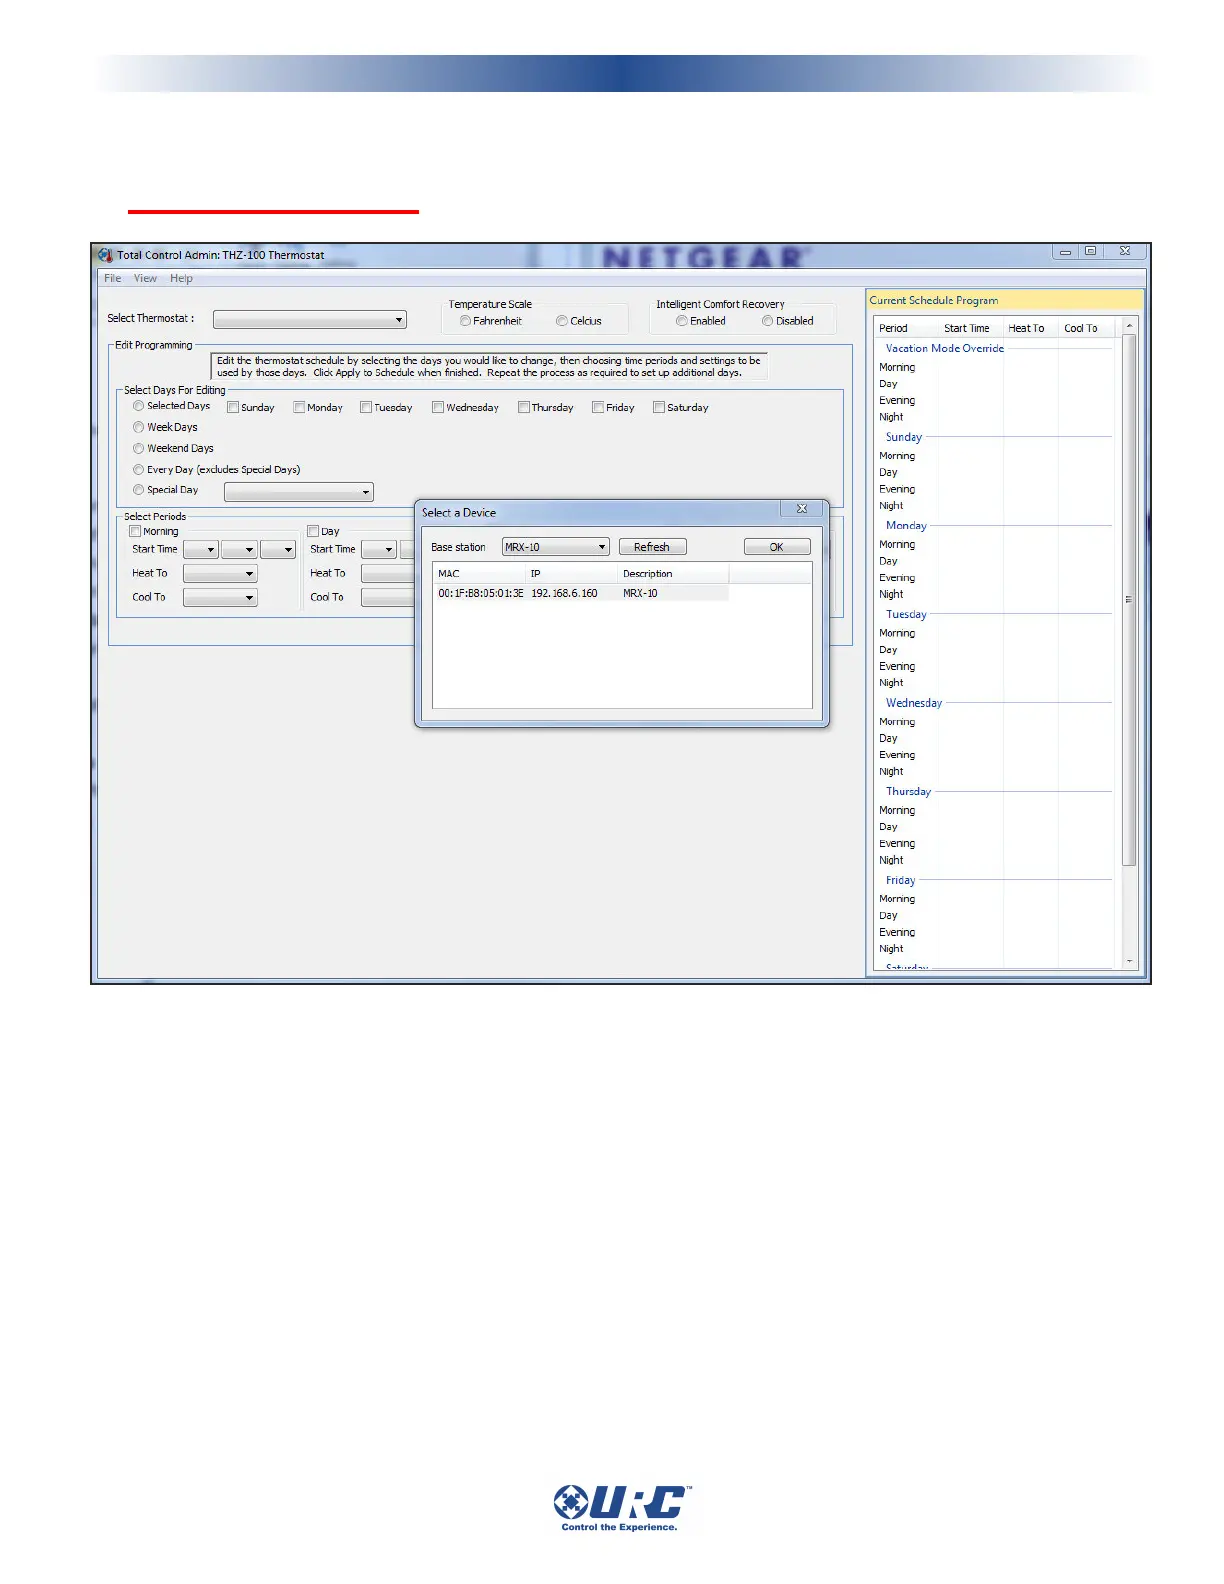Select the Thursday schedule group heading
This screenshot has height=1584, width=1224.
(x=908, y=791)
